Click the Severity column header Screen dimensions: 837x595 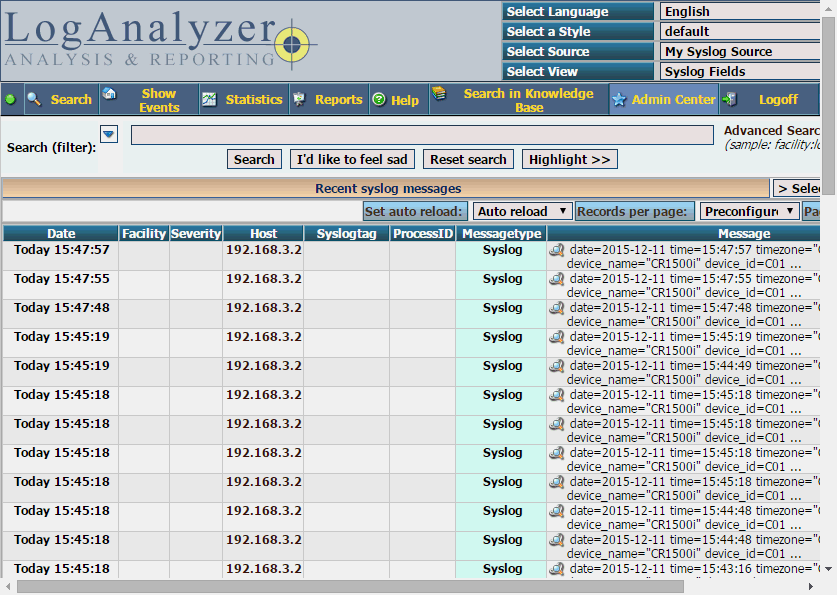[x=196, y=233]
